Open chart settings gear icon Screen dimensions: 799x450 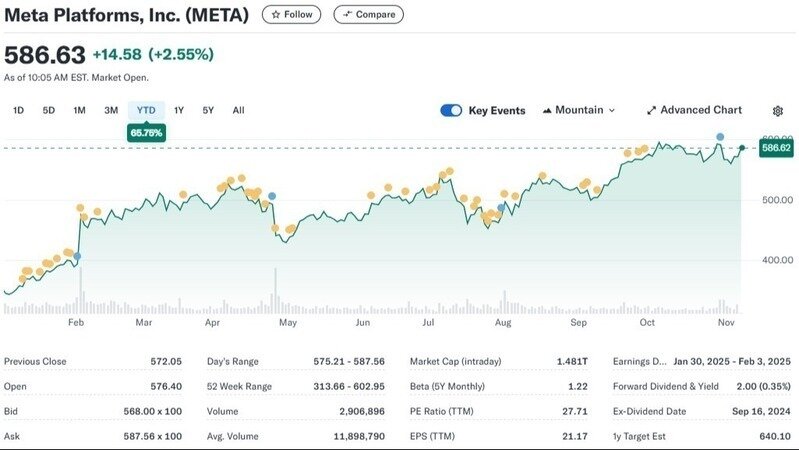pyautogui.click(x=778, y=110)
